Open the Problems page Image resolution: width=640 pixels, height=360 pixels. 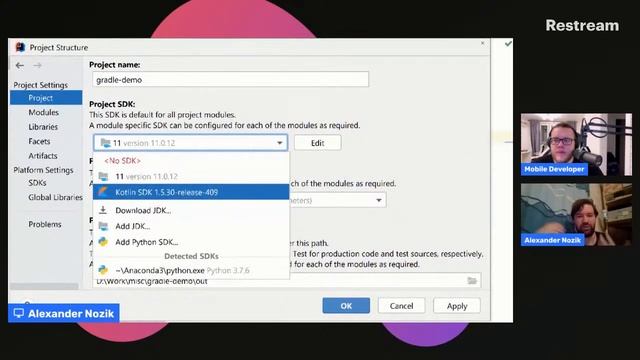coord(45,224)
